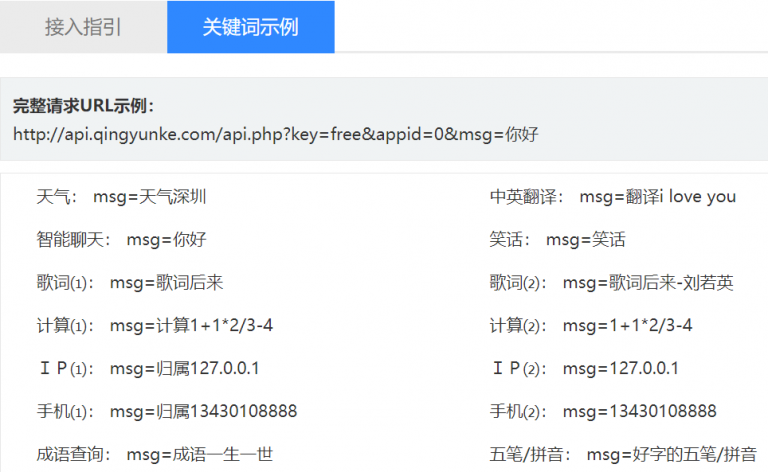Select the msg=翻译i love you example

[x=657, y=197]
